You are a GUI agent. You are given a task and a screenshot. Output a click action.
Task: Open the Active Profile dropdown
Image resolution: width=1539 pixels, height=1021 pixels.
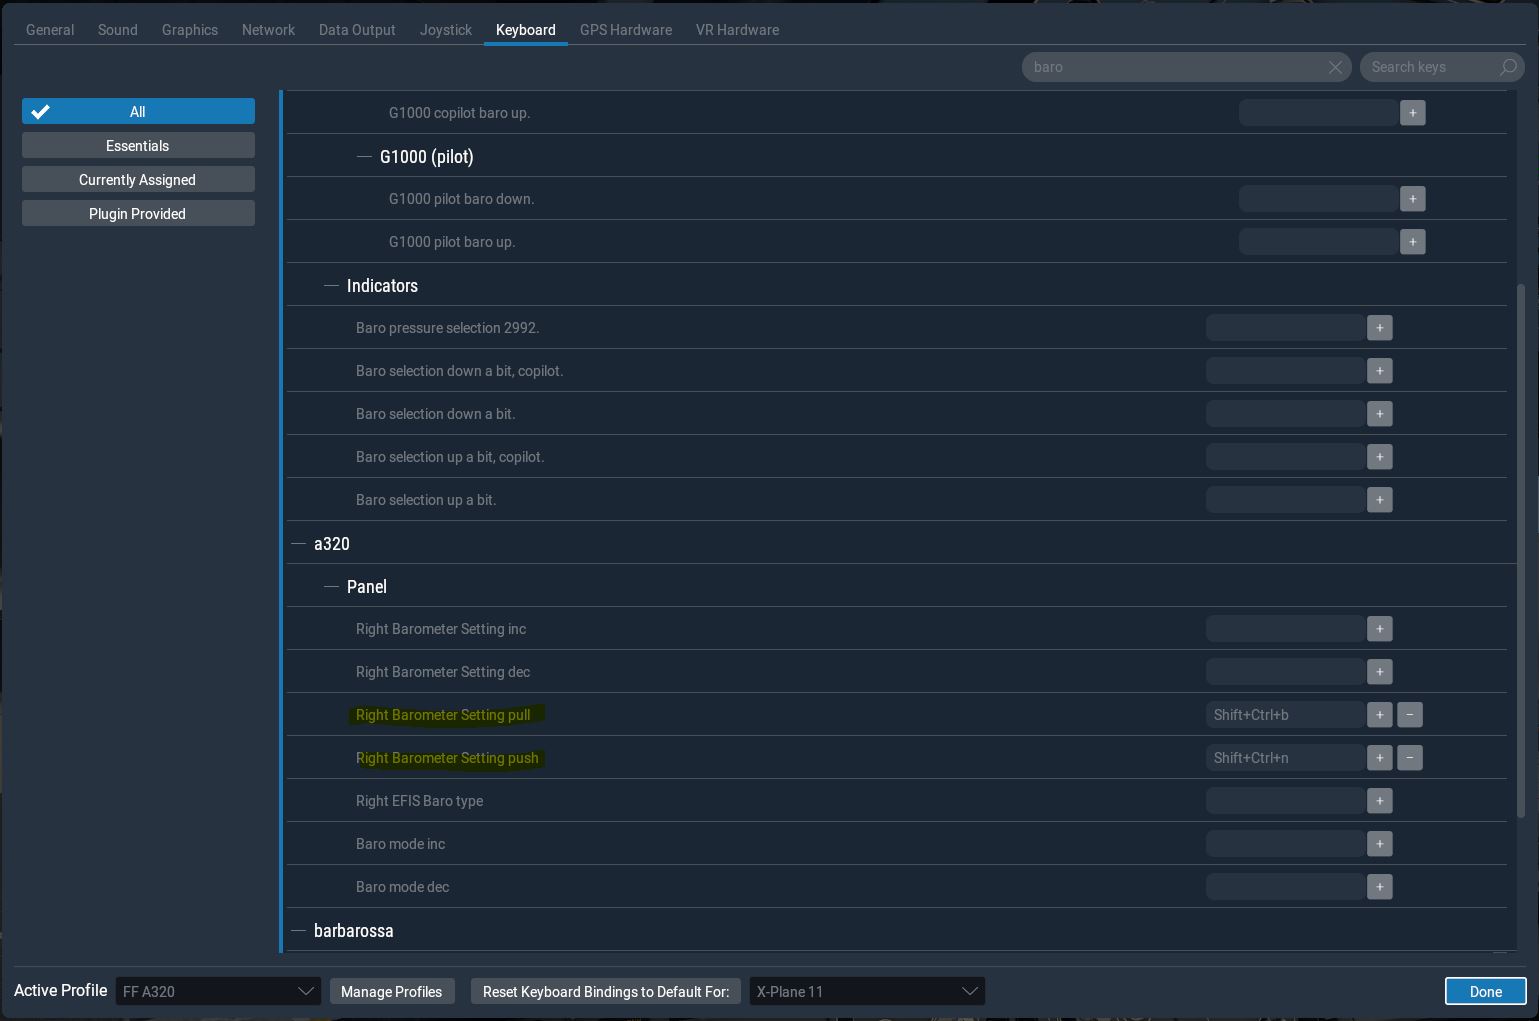tap(218, 991)
